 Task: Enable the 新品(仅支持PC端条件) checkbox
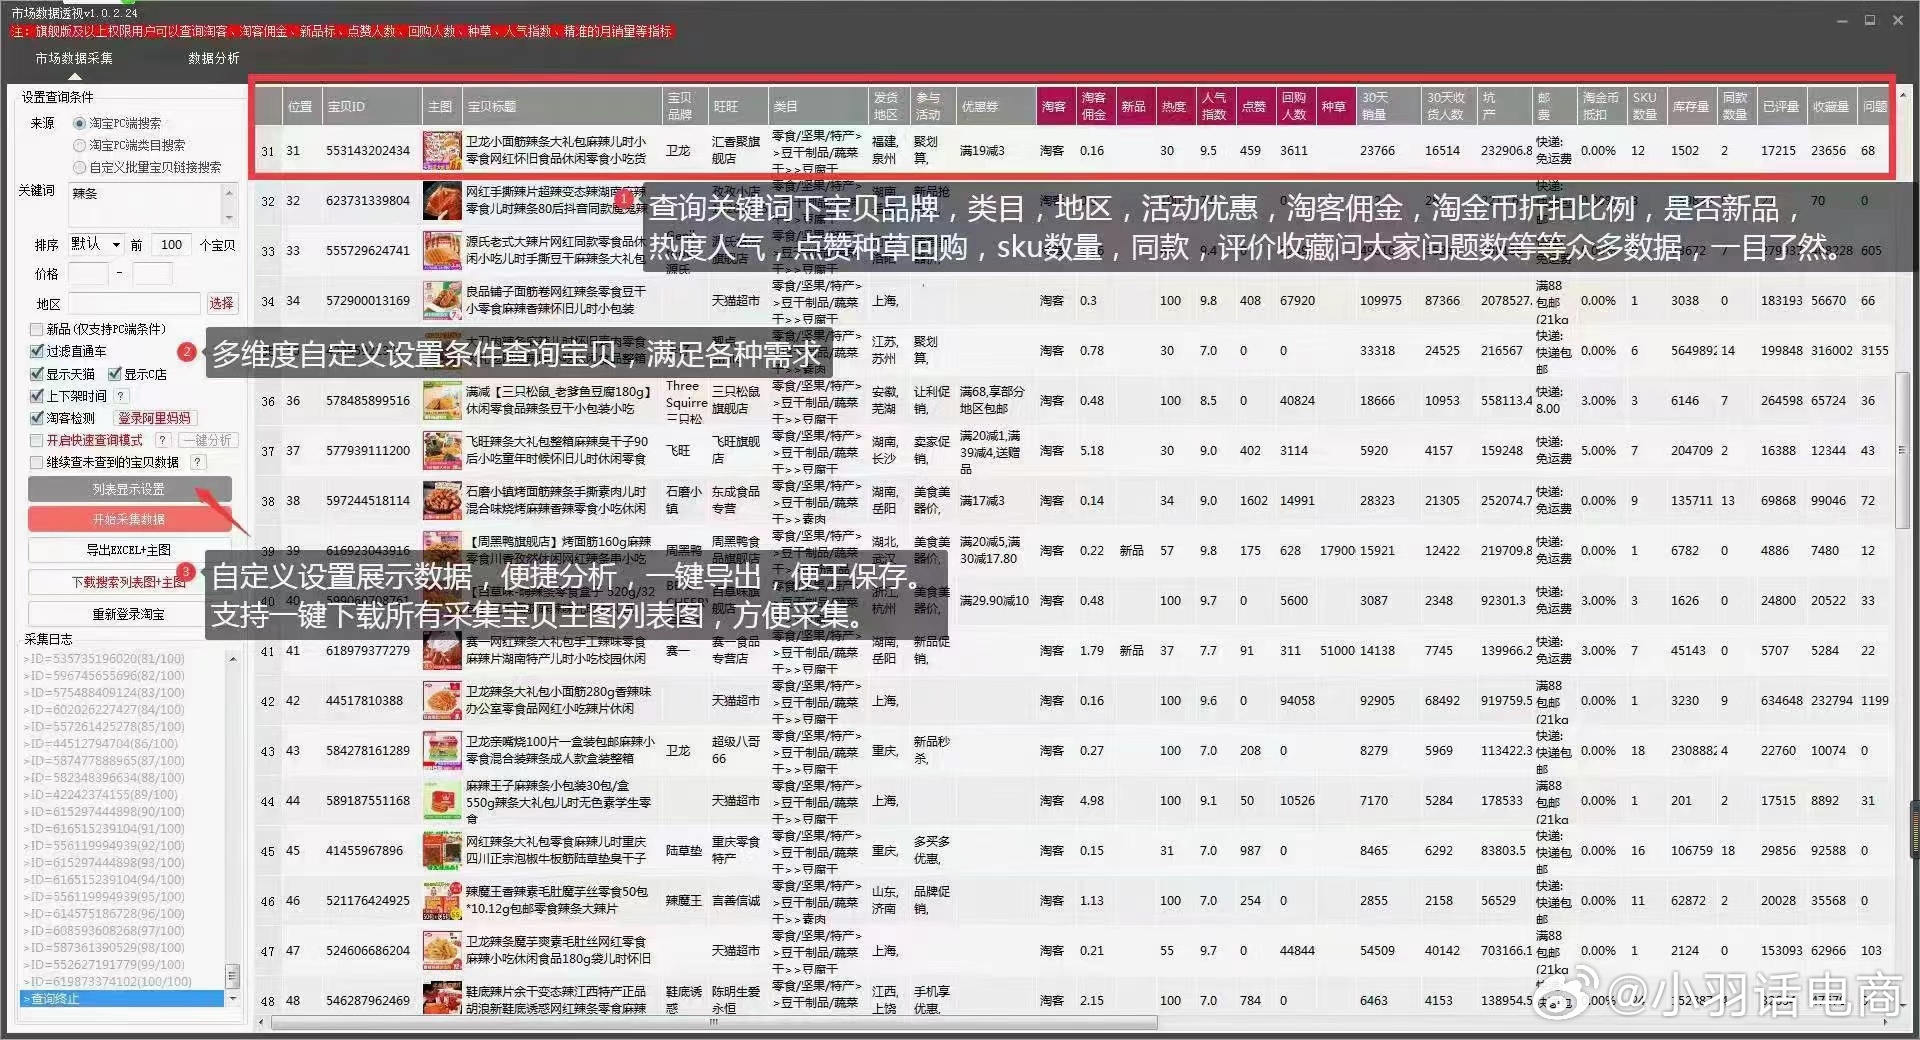(37, 329)
